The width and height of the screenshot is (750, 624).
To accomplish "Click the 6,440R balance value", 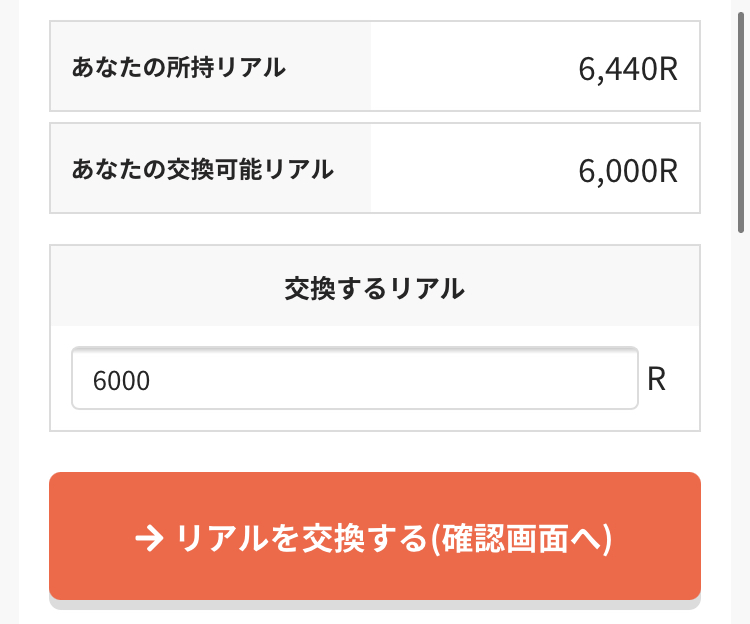I will [628, 69].
